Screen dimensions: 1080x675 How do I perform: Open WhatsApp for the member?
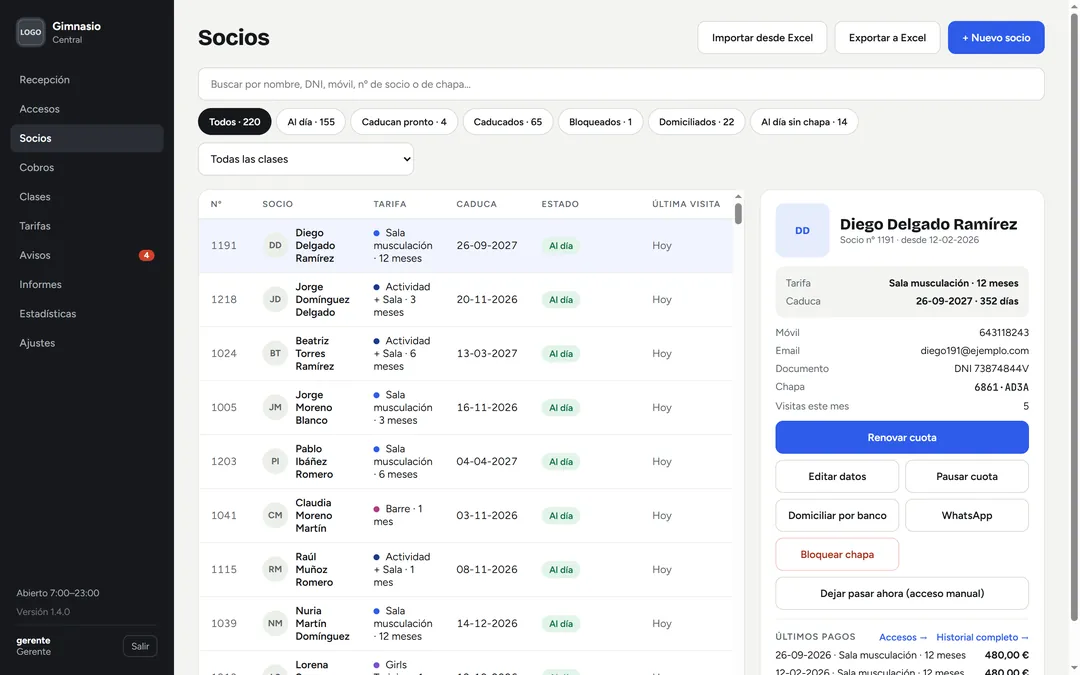pos(966,515)
